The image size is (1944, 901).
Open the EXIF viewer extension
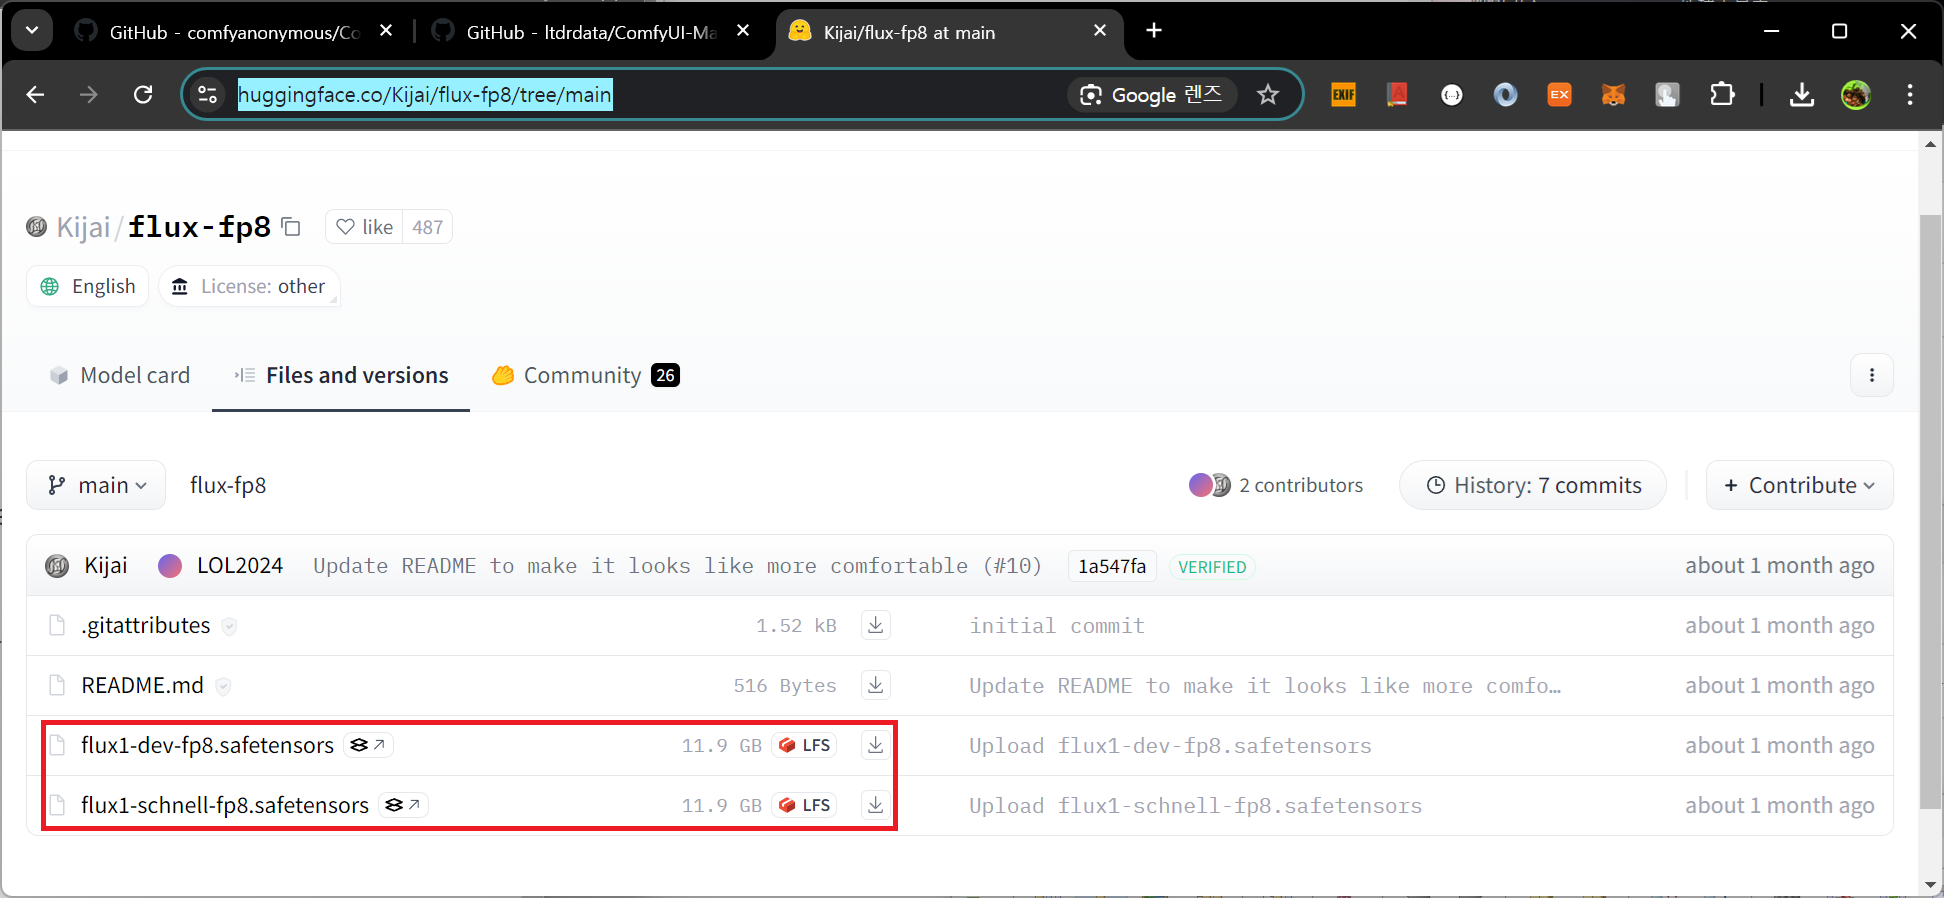[1343, 94]
